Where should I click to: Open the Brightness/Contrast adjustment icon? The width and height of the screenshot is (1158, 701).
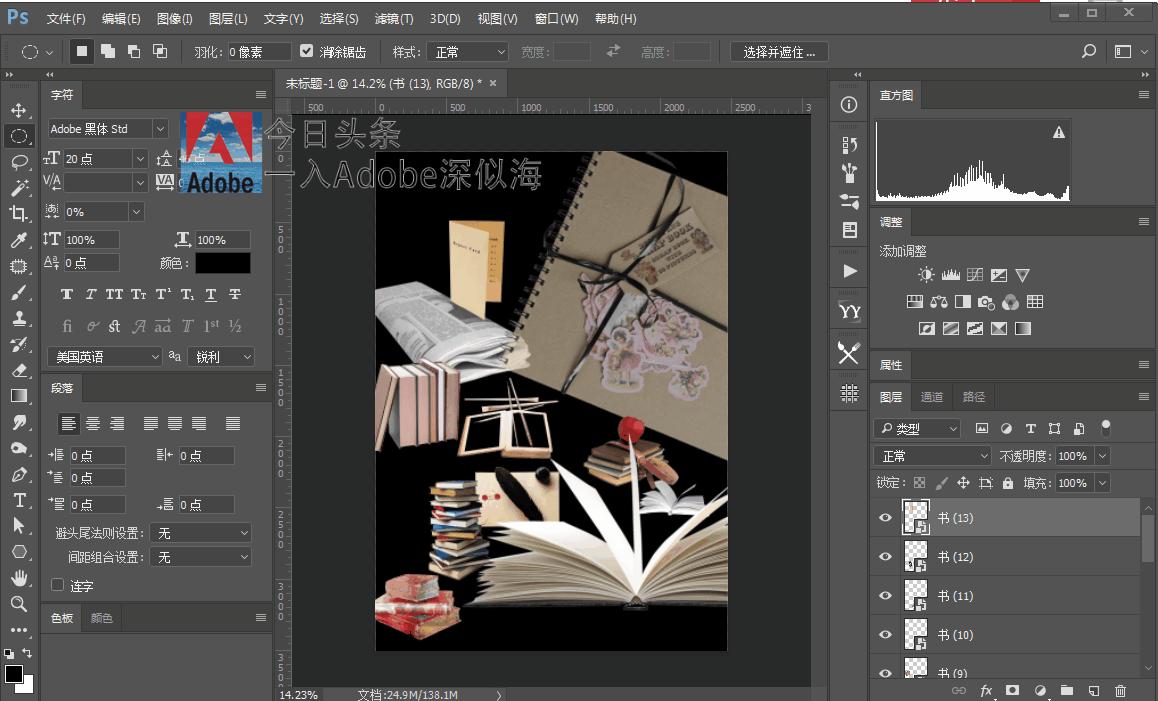pos(926,274)
